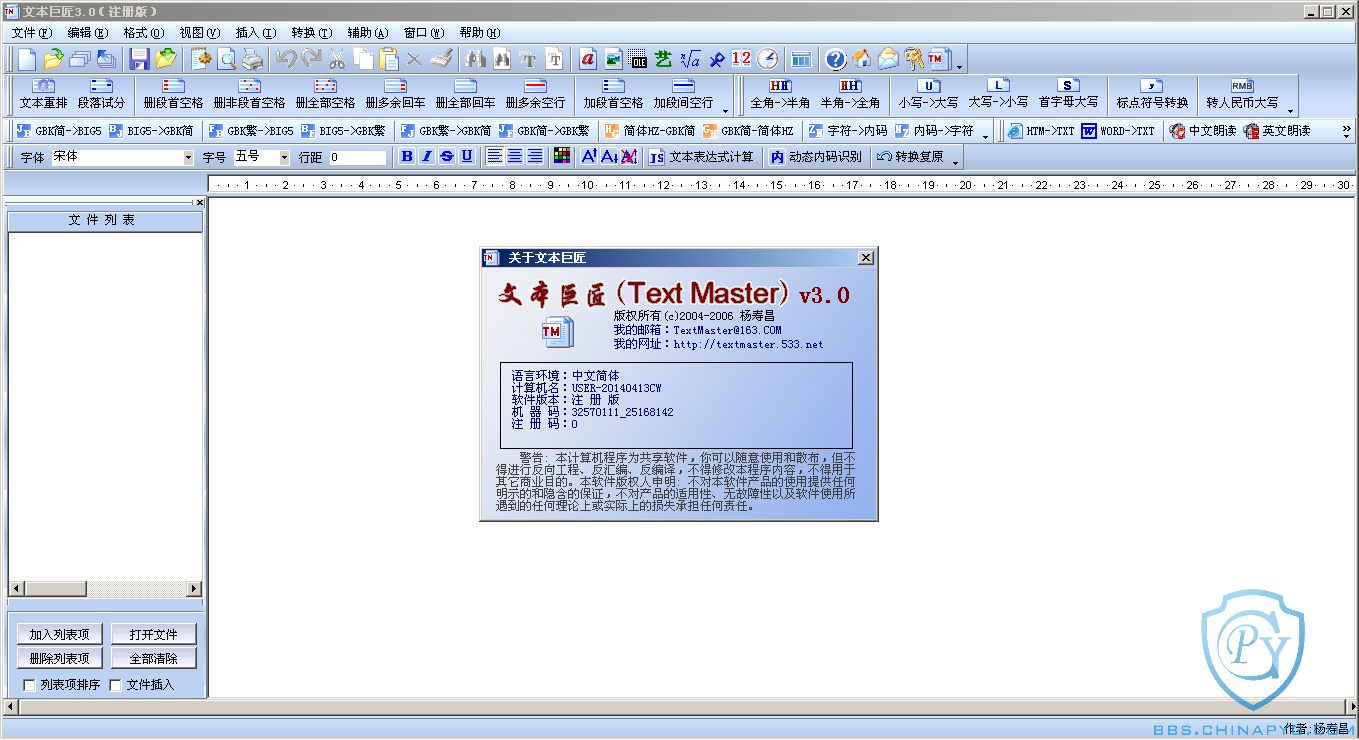
Task: Click 转人民币大写 RMB button
Action: click(x=1242, y=95)
